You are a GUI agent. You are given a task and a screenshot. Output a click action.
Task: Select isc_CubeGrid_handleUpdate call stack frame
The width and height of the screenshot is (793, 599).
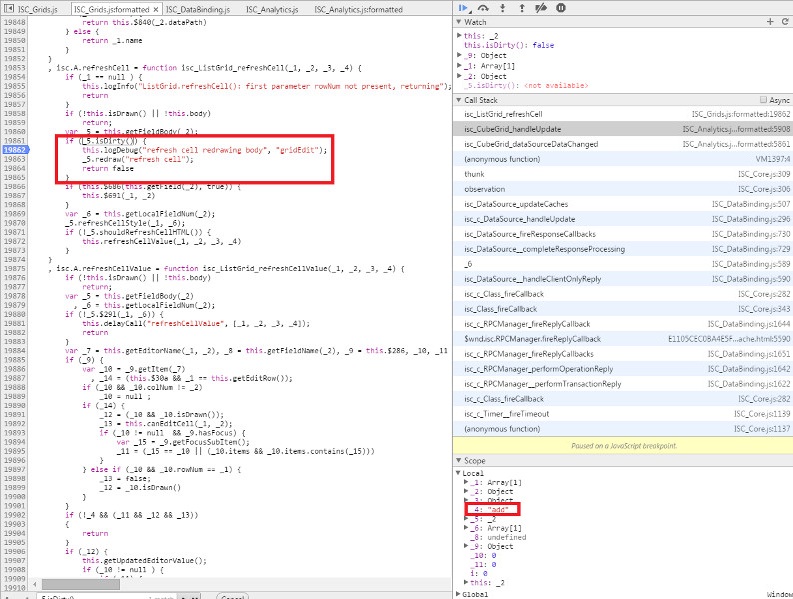pyautogui.click(x=513, y=129)
